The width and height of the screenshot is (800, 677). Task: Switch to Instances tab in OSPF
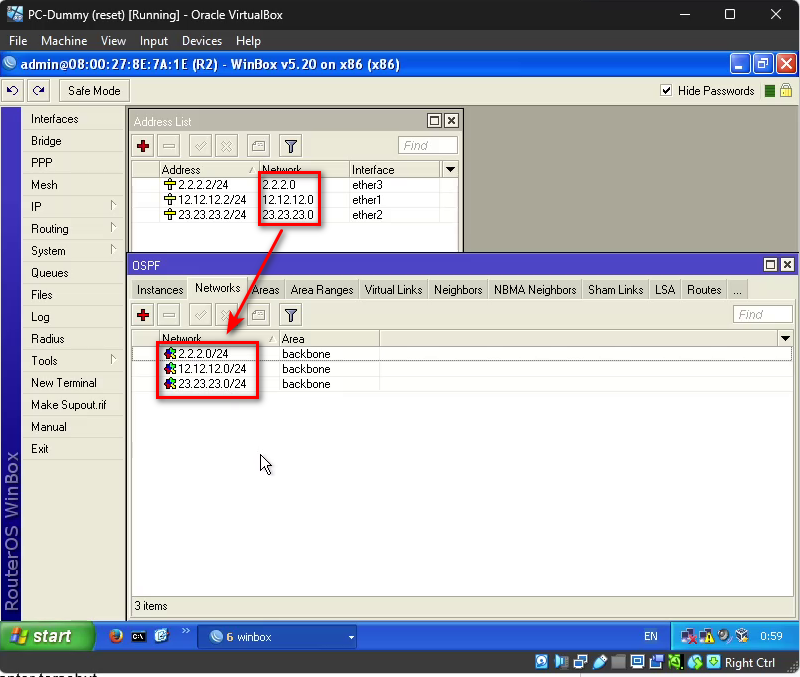tap(160, 290)
